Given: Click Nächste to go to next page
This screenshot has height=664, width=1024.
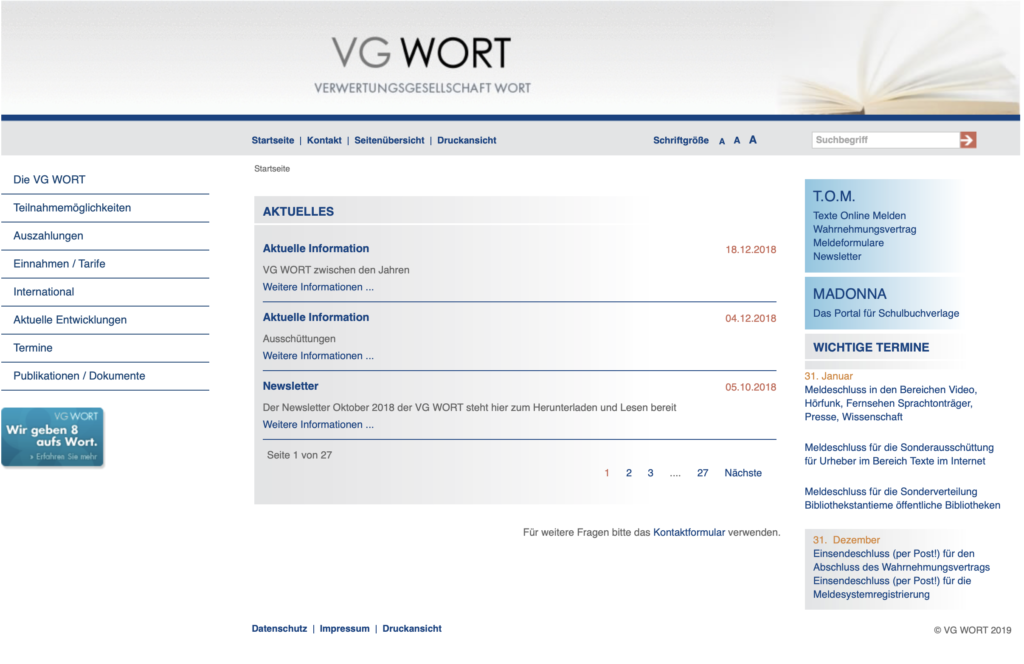Looking at the screenshot, I should (x=743, y=473).
